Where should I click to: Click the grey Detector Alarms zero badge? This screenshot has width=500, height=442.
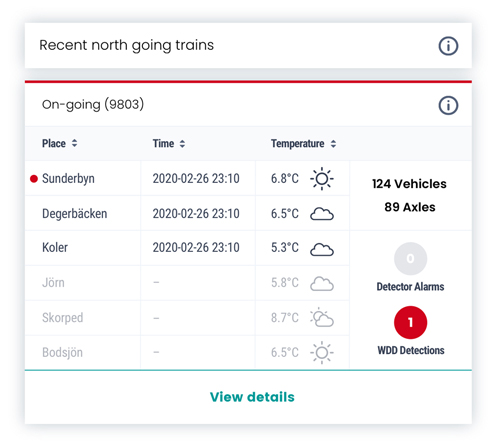tap(410, 258)
